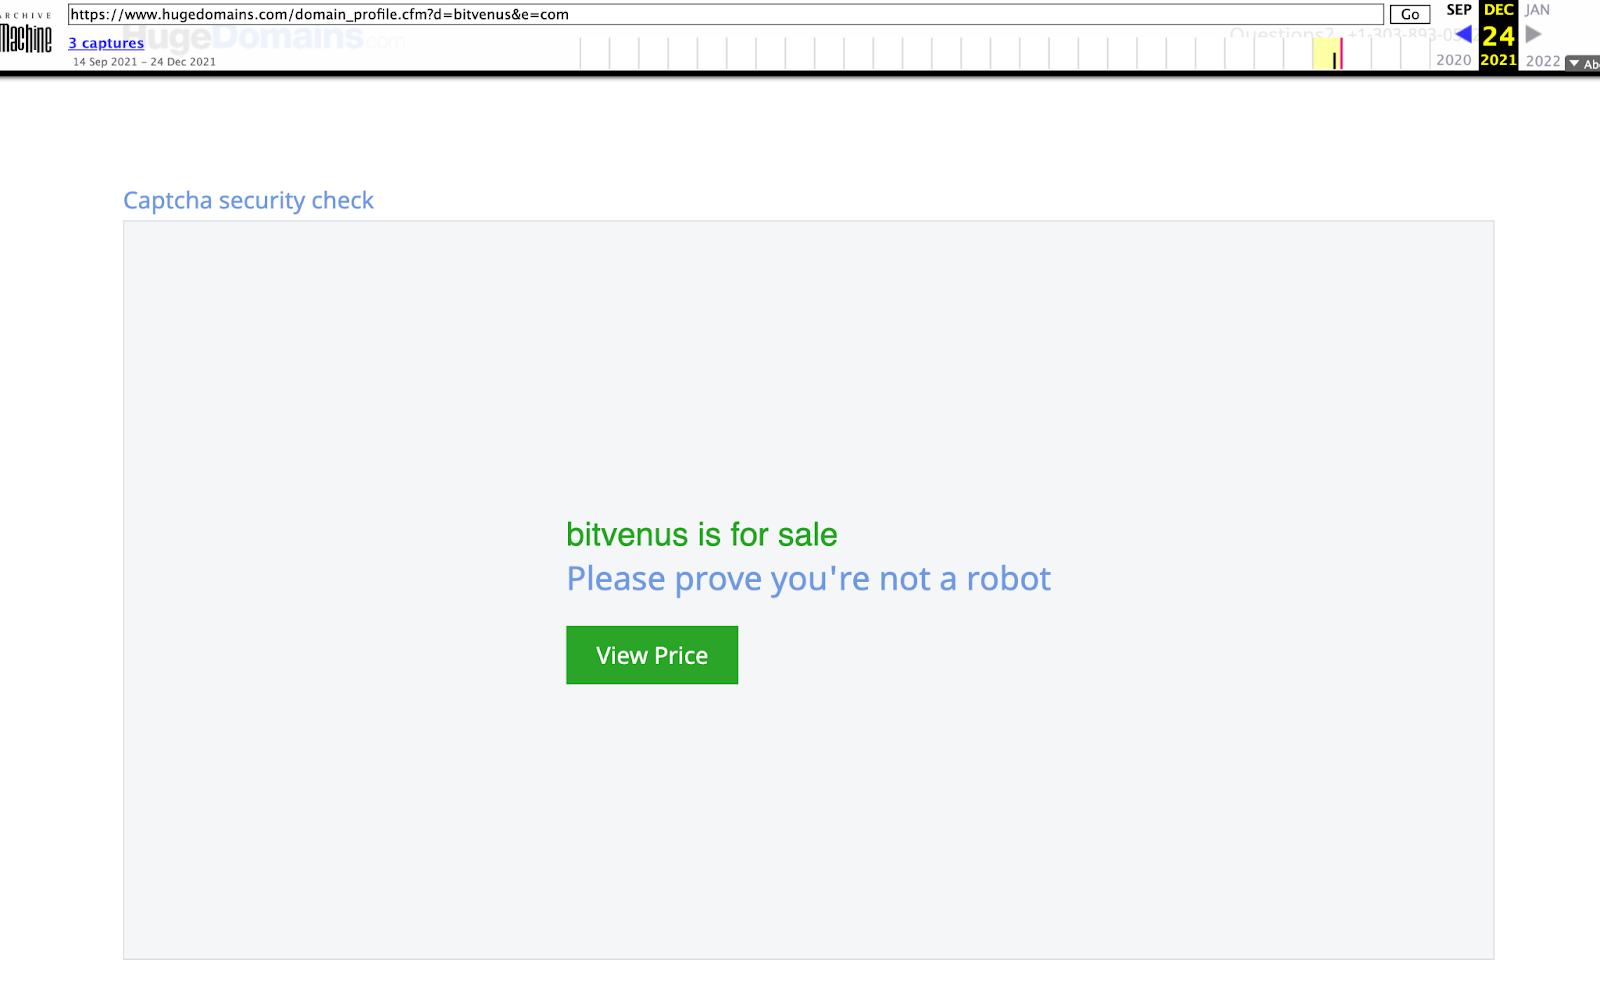Click the highlighted 2021 year label
This screenshot has height=1003, width=1600.
pos(1498,61)
